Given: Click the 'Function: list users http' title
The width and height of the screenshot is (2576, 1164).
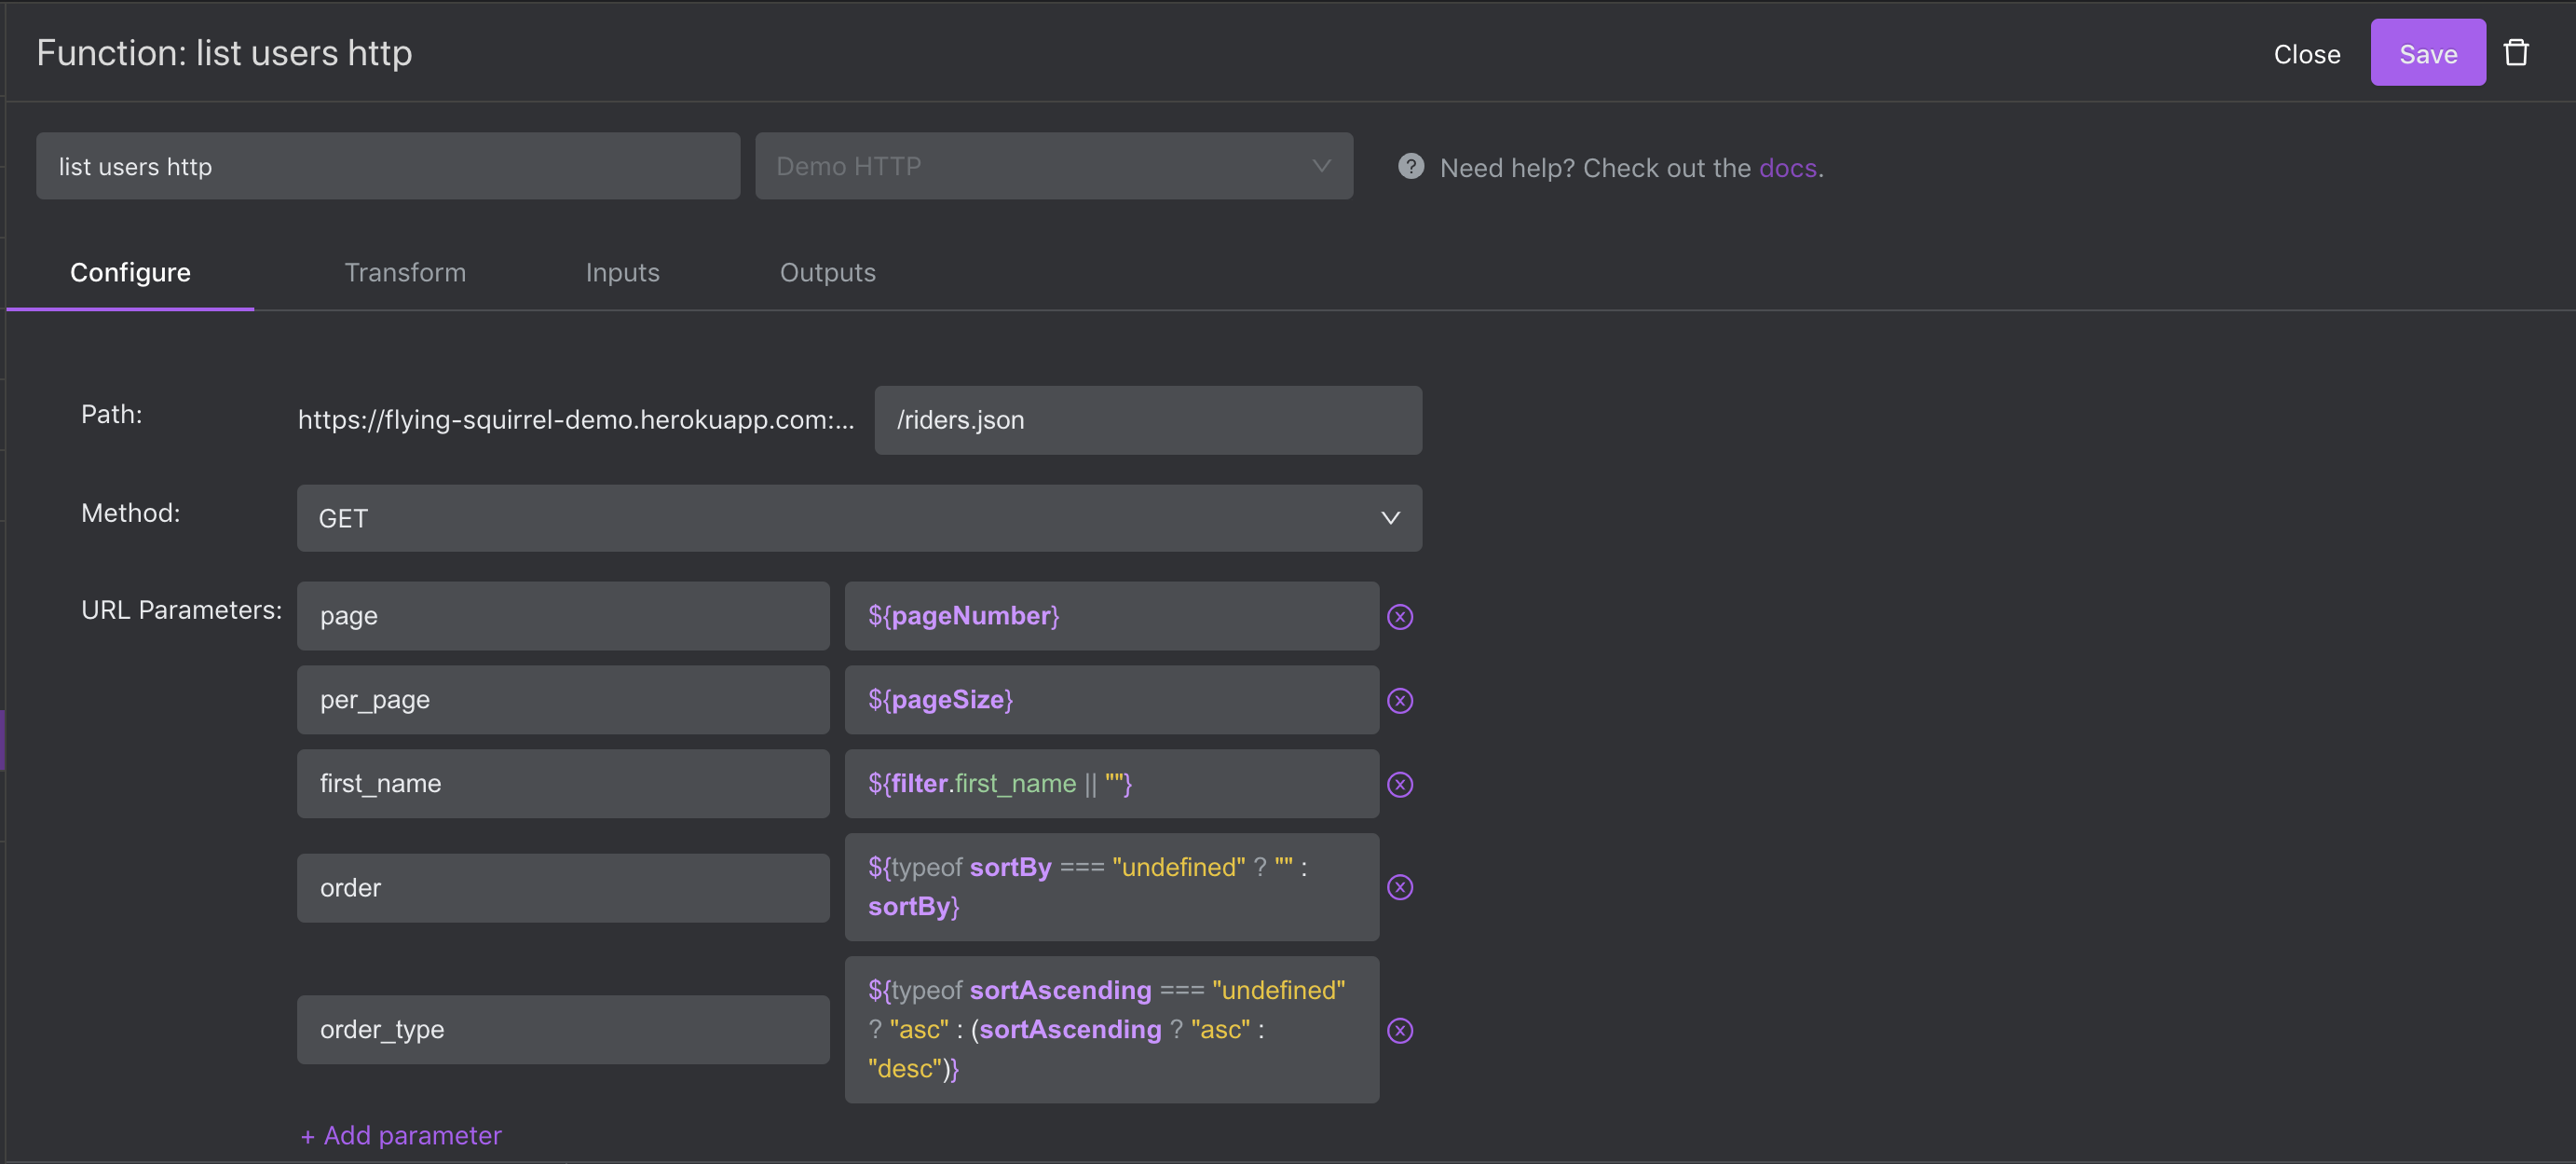Looking at the screenshot, I should tap(224, 52).
